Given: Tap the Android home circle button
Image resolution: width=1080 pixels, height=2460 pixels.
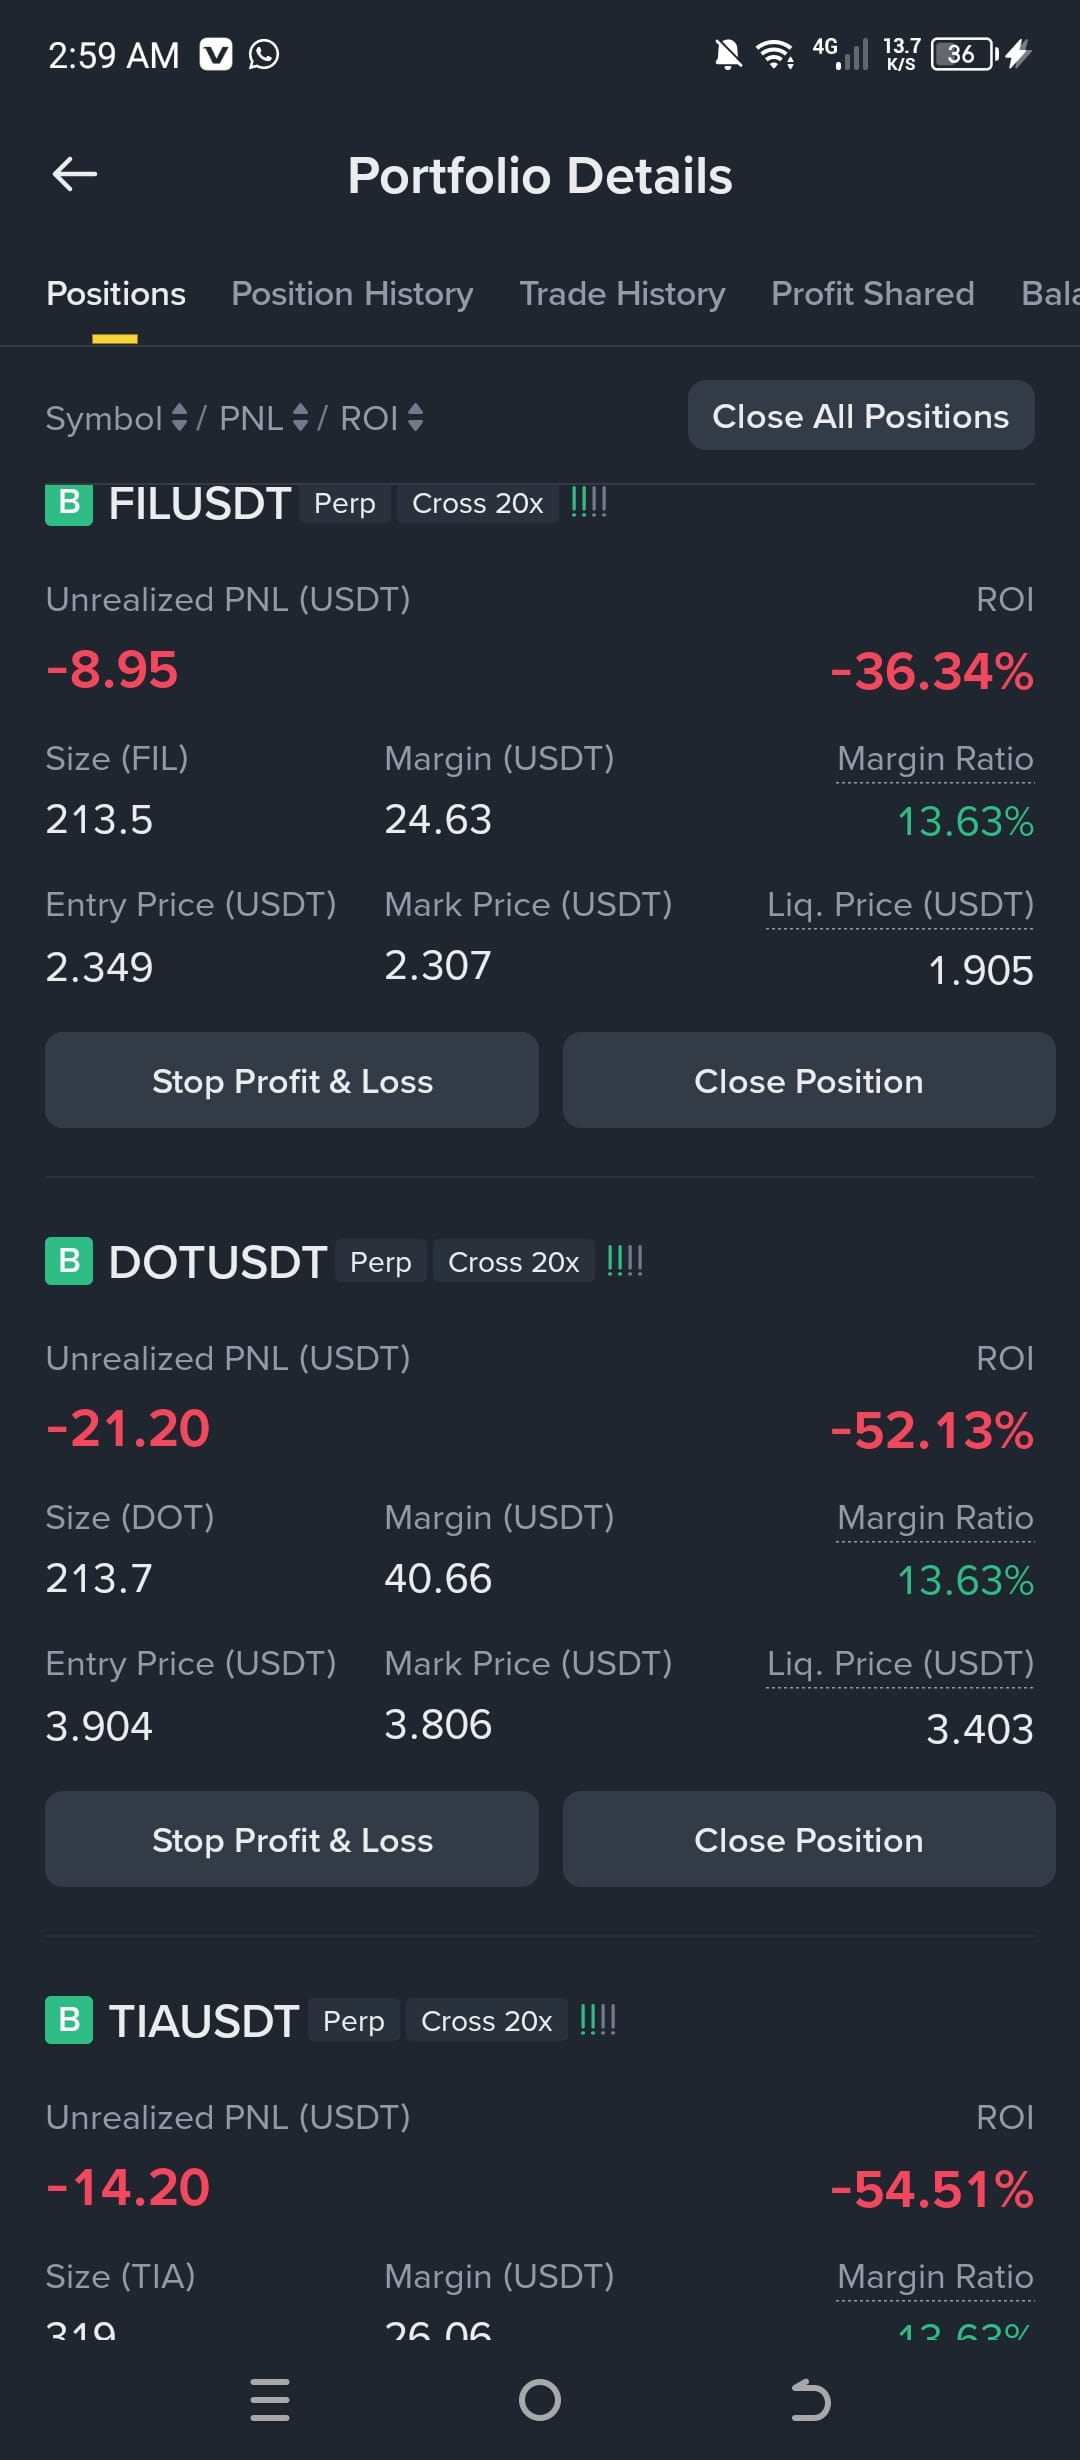Looking at the screenshot, I should 540,2400.
